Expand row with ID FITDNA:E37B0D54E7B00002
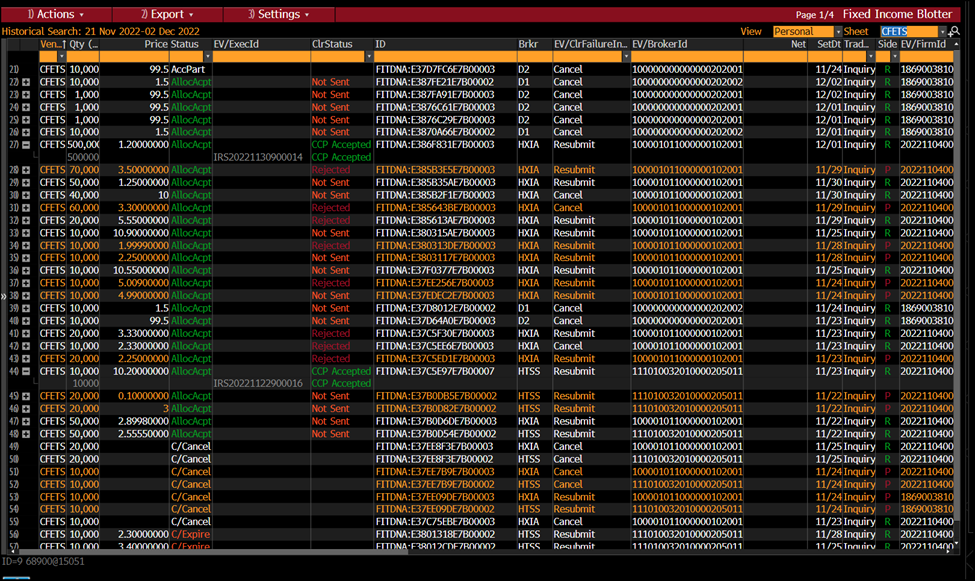Image resolution: width=975 pixels, height=581 pixels. point(26,434)
